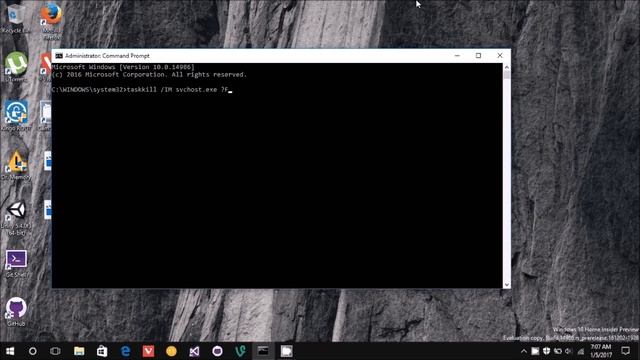Minimize the Command Prompt window

coord(457,56)
